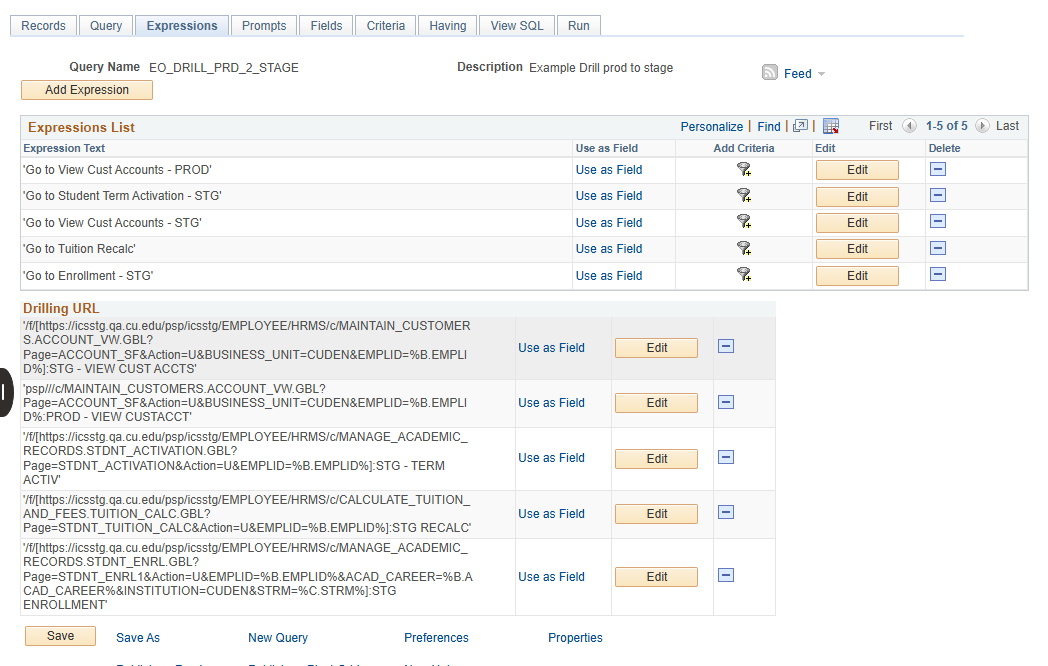Click the Save button

pos(60,636)
